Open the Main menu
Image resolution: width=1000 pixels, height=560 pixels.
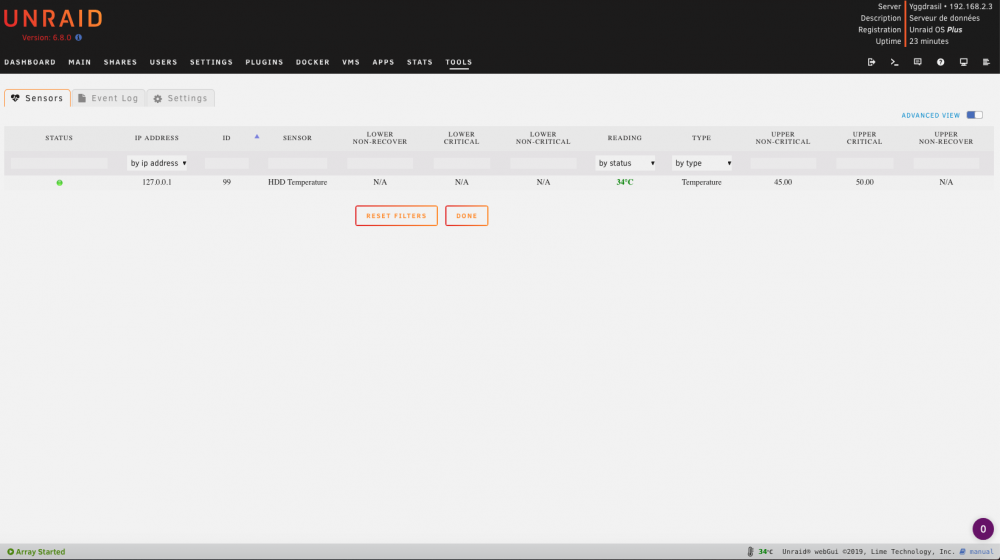(80, 63)
